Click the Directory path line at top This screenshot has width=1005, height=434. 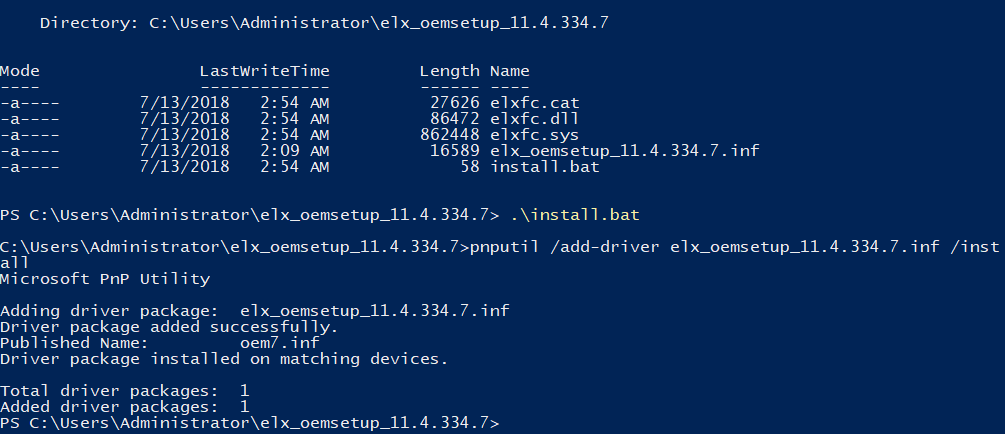323,22
